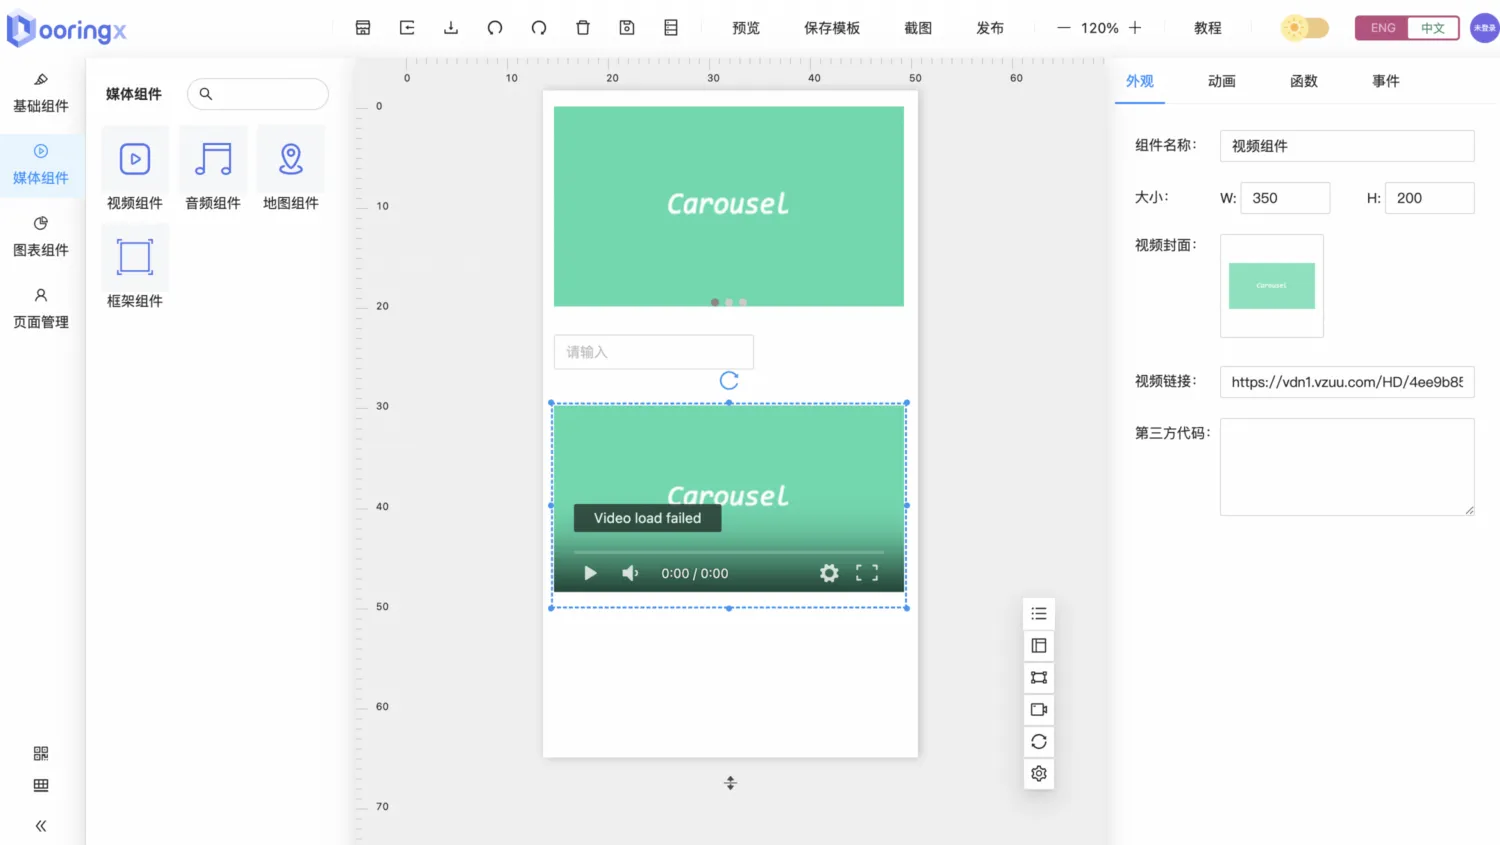Click the 发布 publish button
Image resolution: width=1500 pixels, height=845 pixels.
tap(990, 28)
